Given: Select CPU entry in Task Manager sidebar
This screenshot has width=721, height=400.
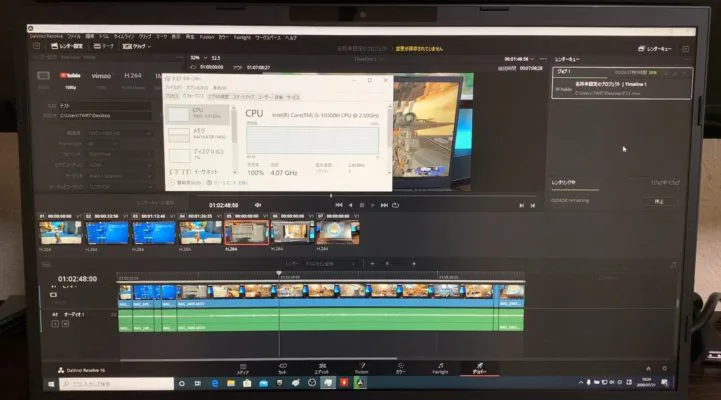Looking at the screenshot, I should point(198,114).
